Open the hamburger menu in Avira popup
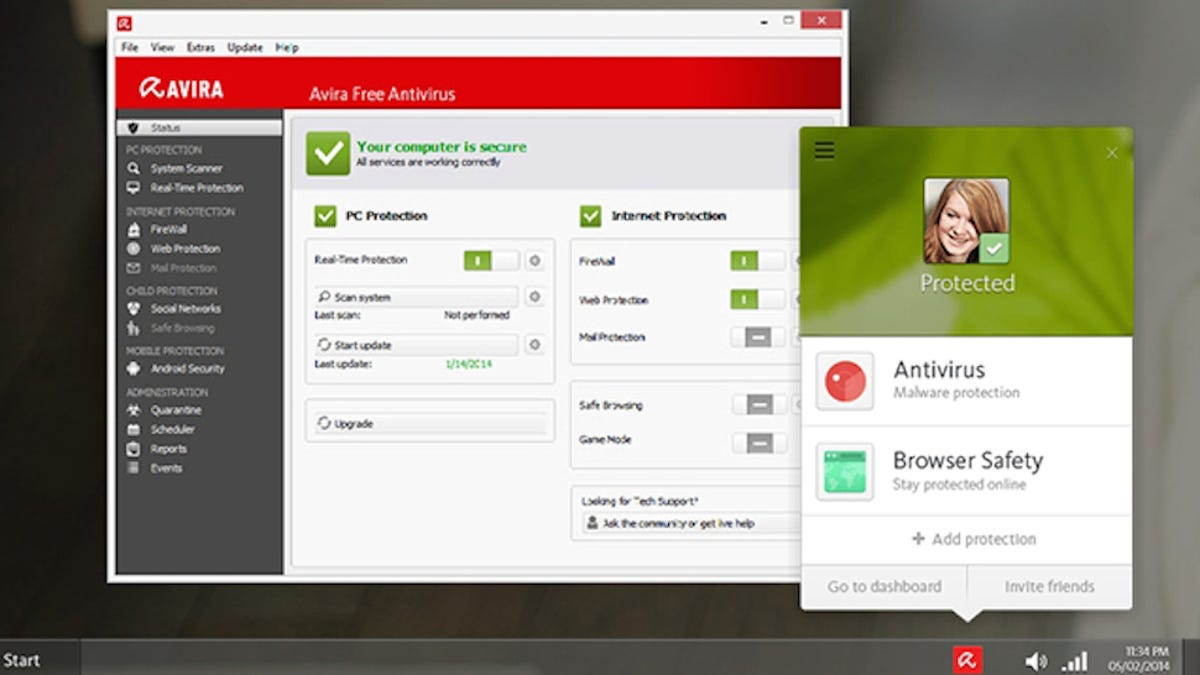The height and width of the screenshot is (675, 1200). point(824,151)
